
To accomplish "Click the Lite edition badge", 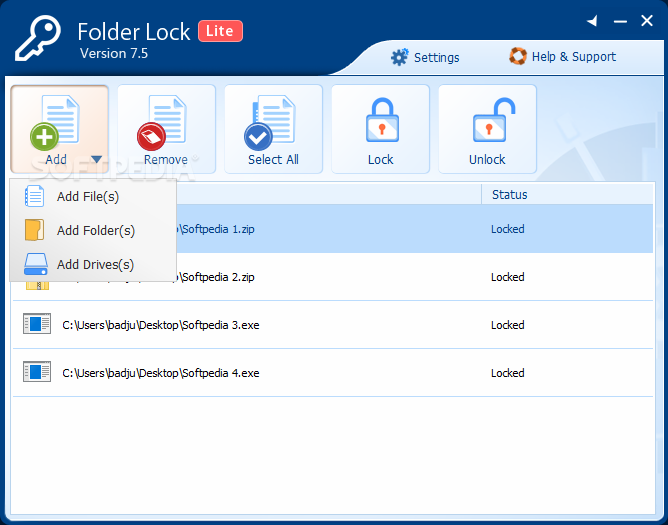I will click(x=220, y=31).
